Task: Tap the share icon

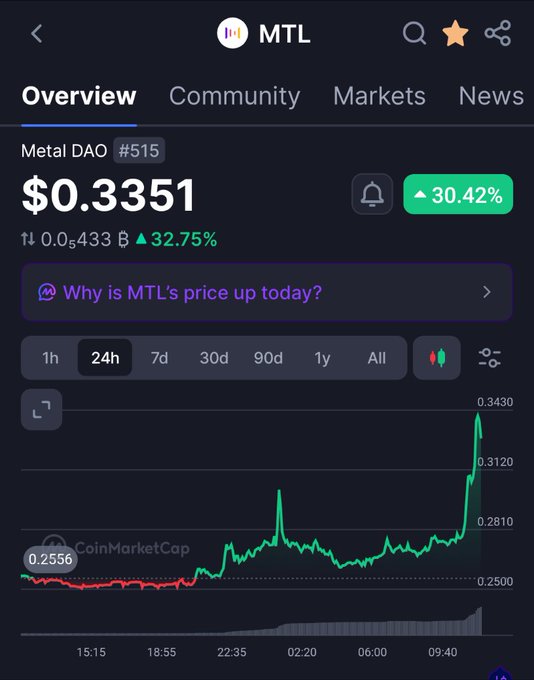Action: pos(498,33)
